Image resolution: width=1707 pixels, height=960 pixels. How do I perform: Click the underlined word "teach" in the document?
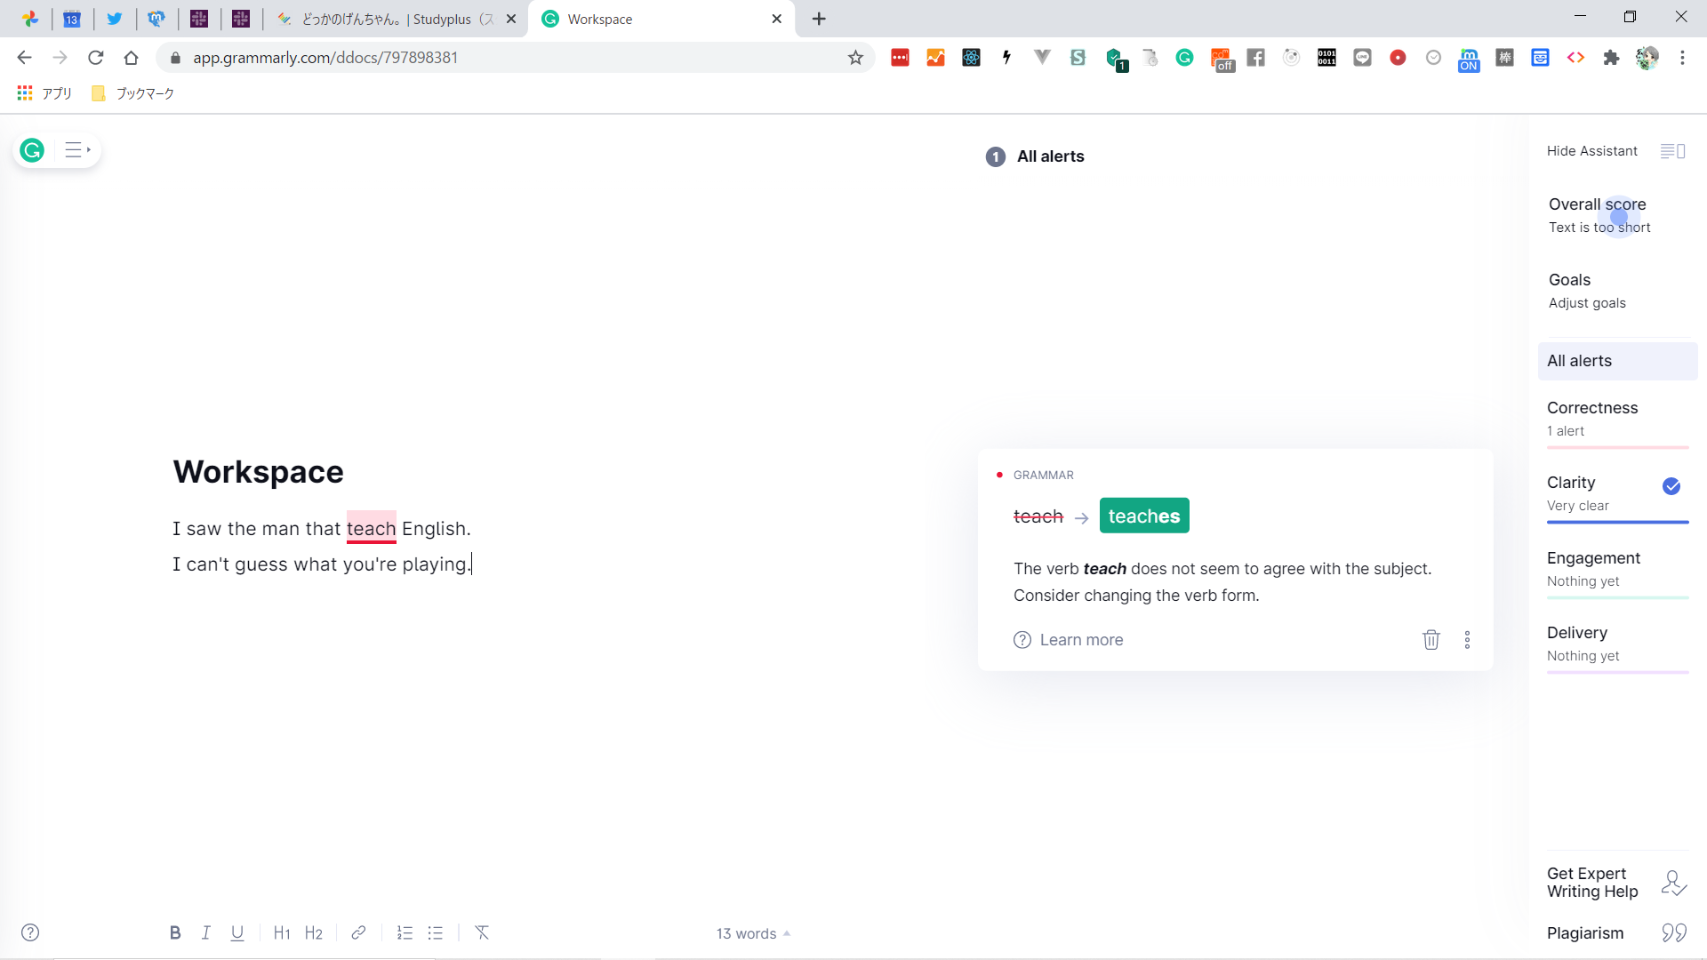pyautogui.click(x=371, y=529)
